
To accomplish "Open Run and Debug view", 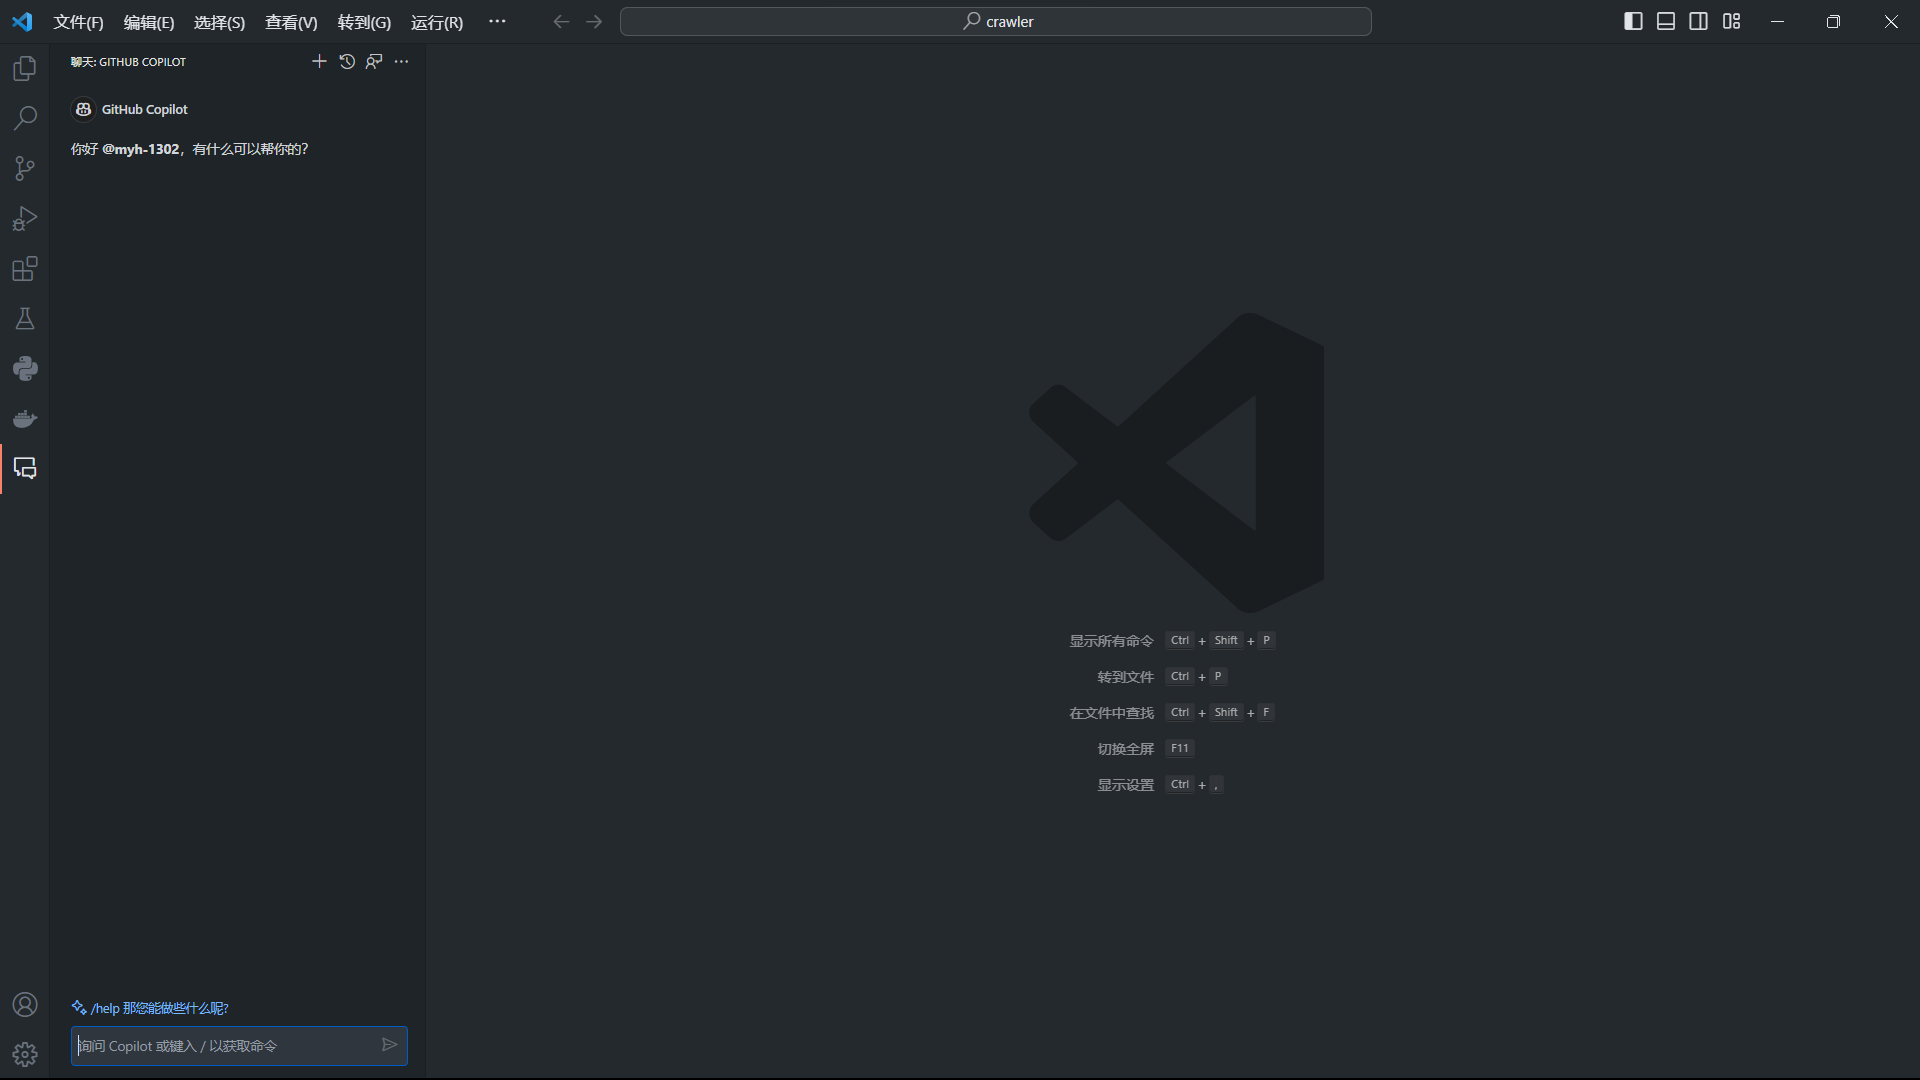I will (25, 218).
